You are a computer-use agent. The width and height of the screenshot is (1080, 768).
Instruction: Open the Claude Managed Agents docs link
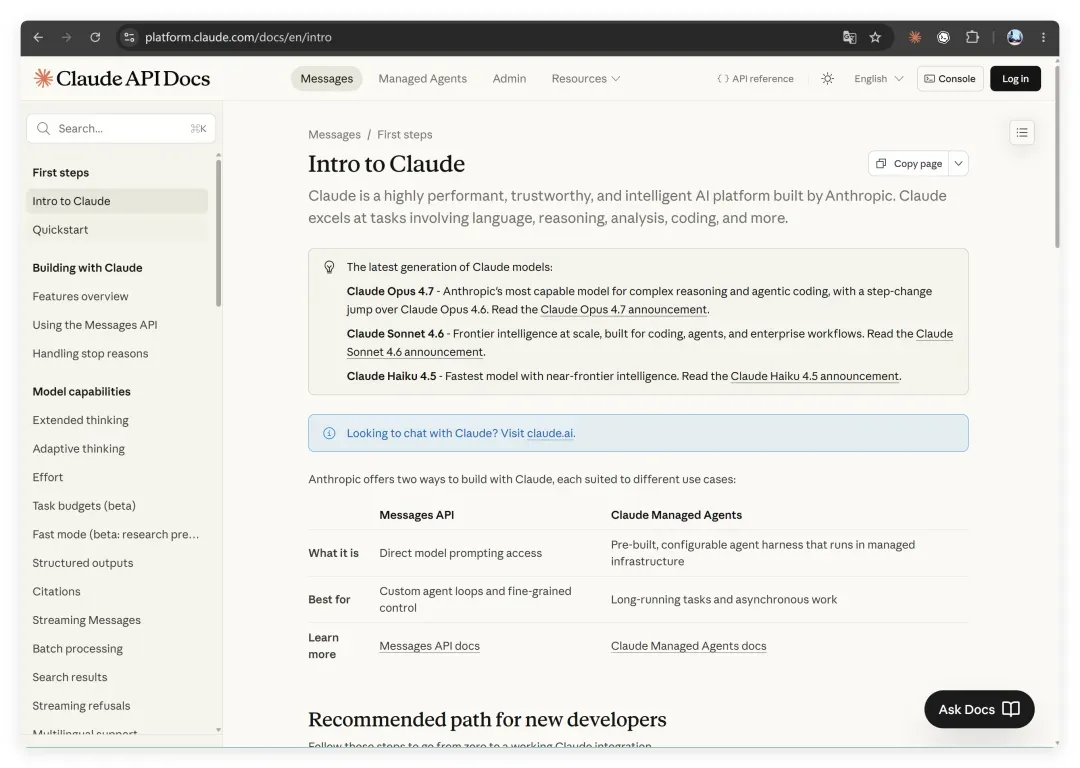(x=688, y=646)
